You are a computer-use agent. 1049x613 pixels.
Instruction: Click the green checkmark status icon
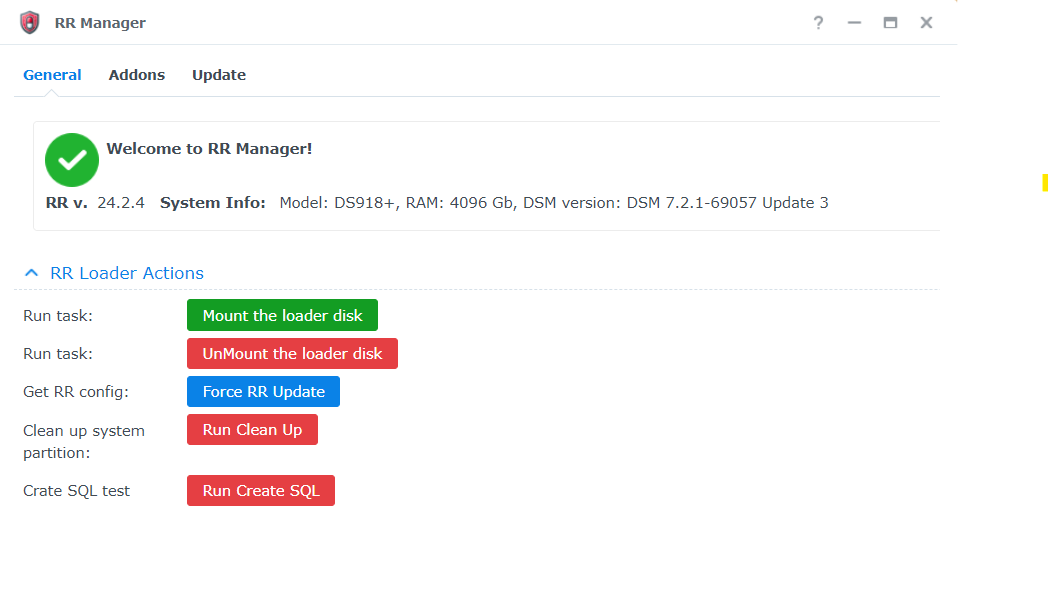pyautogui.click(x=72, y=160)
